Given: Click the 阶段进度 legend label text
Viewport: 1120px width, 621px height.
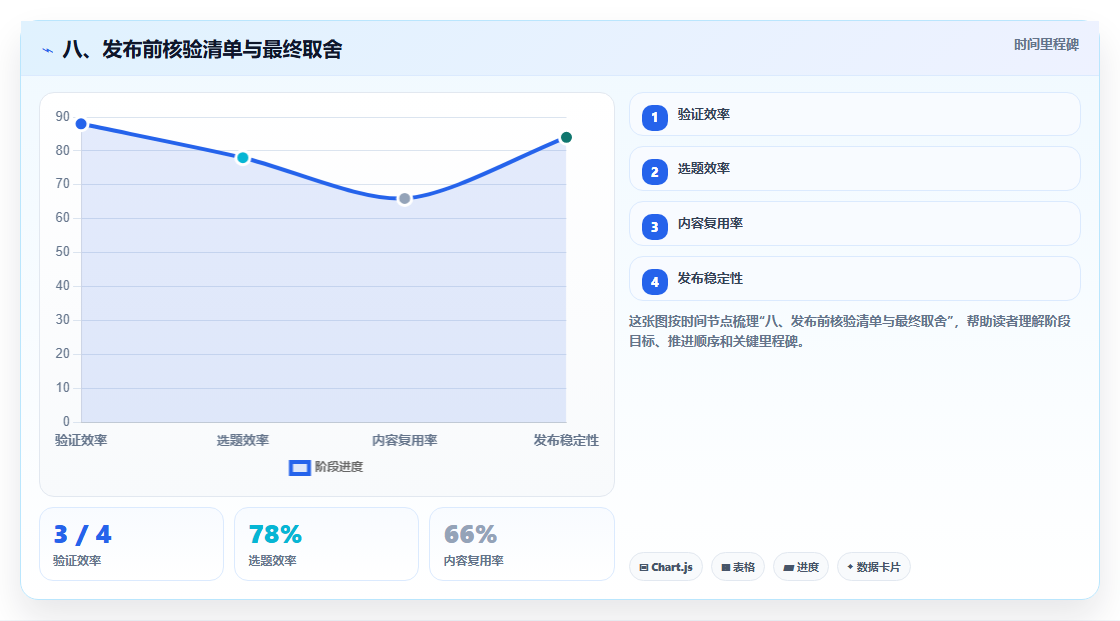Looking at the screenshot, I should pyautogui.click(x=339, y=467).
